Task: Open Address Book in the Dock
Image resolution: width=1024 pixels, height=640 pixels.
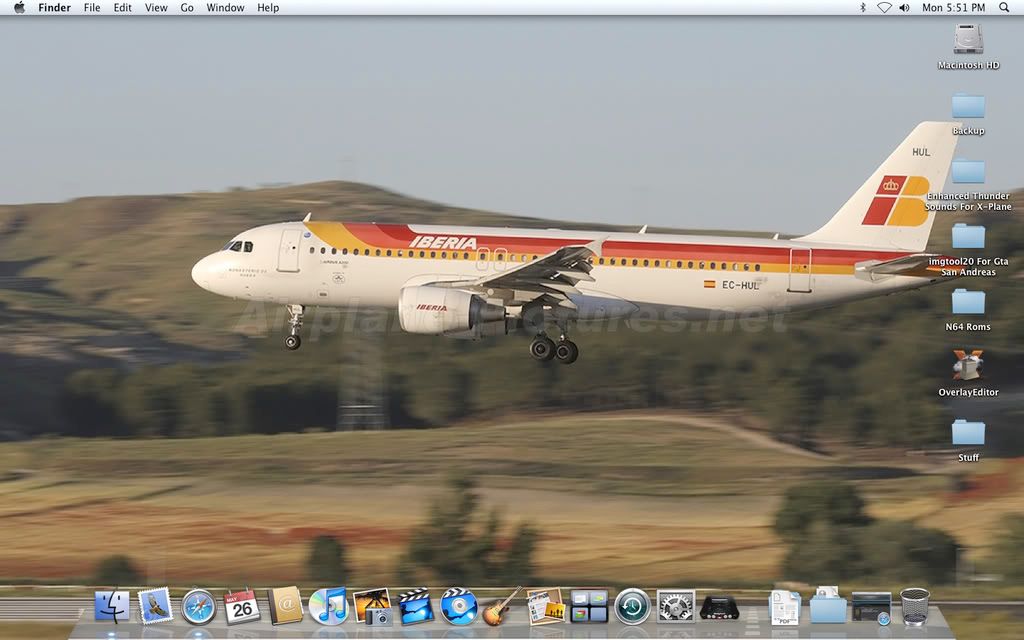Action: coord(285,606)
